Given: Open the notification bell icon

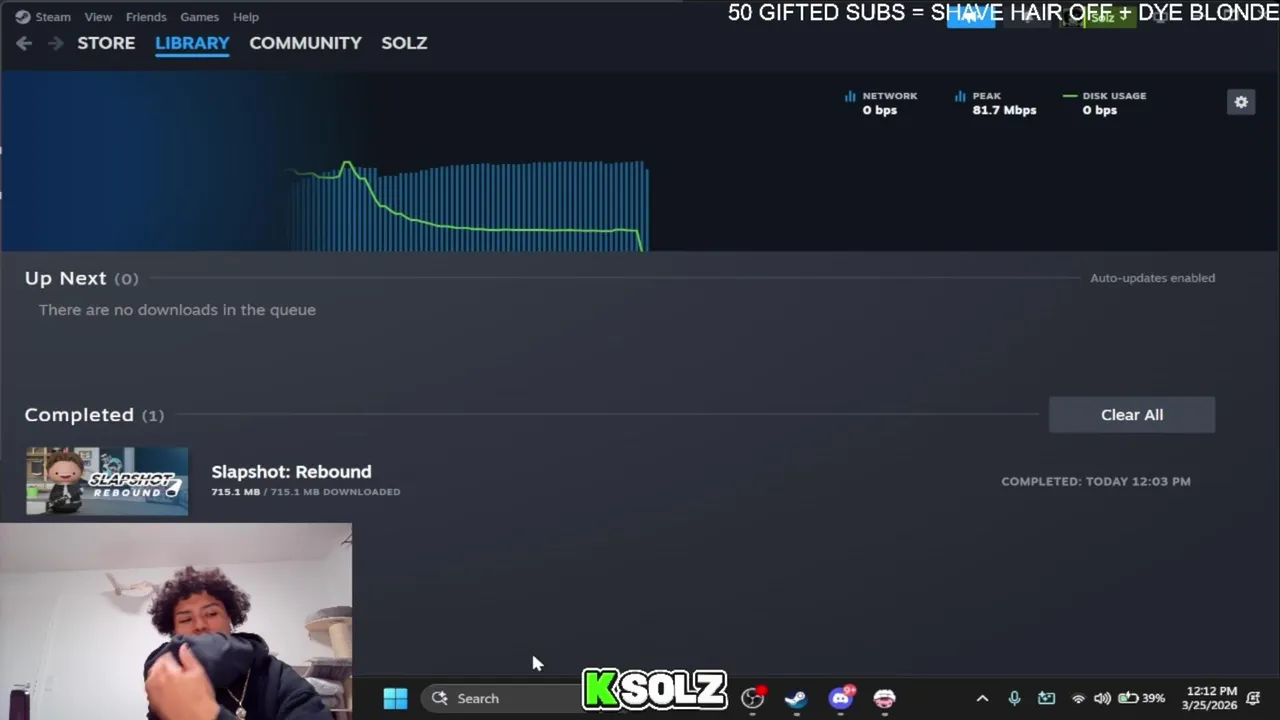Looking at the screenshot, I should [1253, 698].
